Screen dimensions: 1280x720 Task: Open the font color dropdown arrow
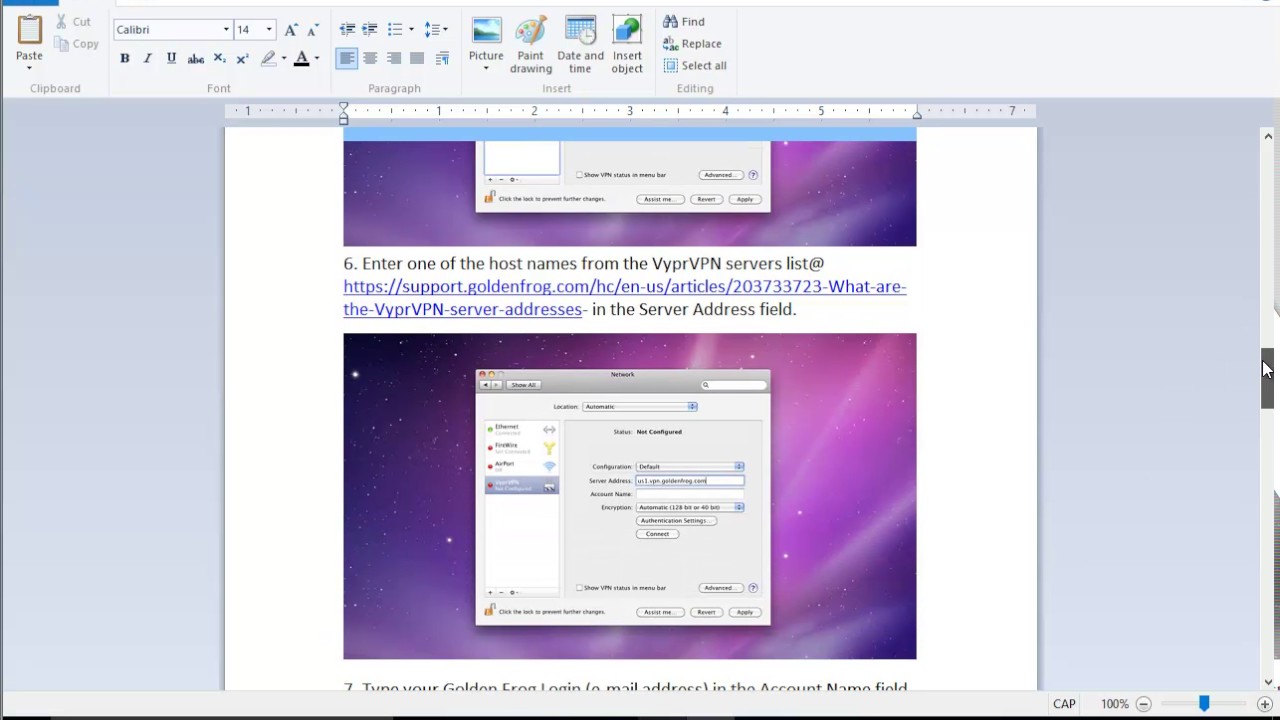(x=317, y=59)
